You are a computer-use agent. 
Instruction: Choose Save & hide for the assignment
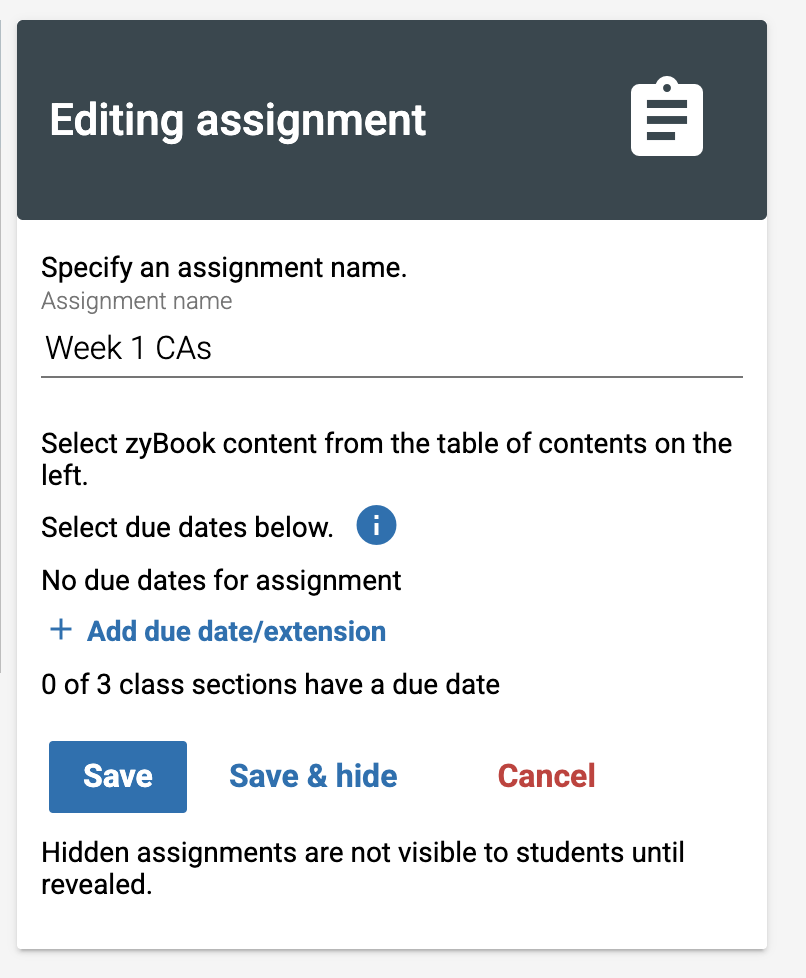pos(313,777)
